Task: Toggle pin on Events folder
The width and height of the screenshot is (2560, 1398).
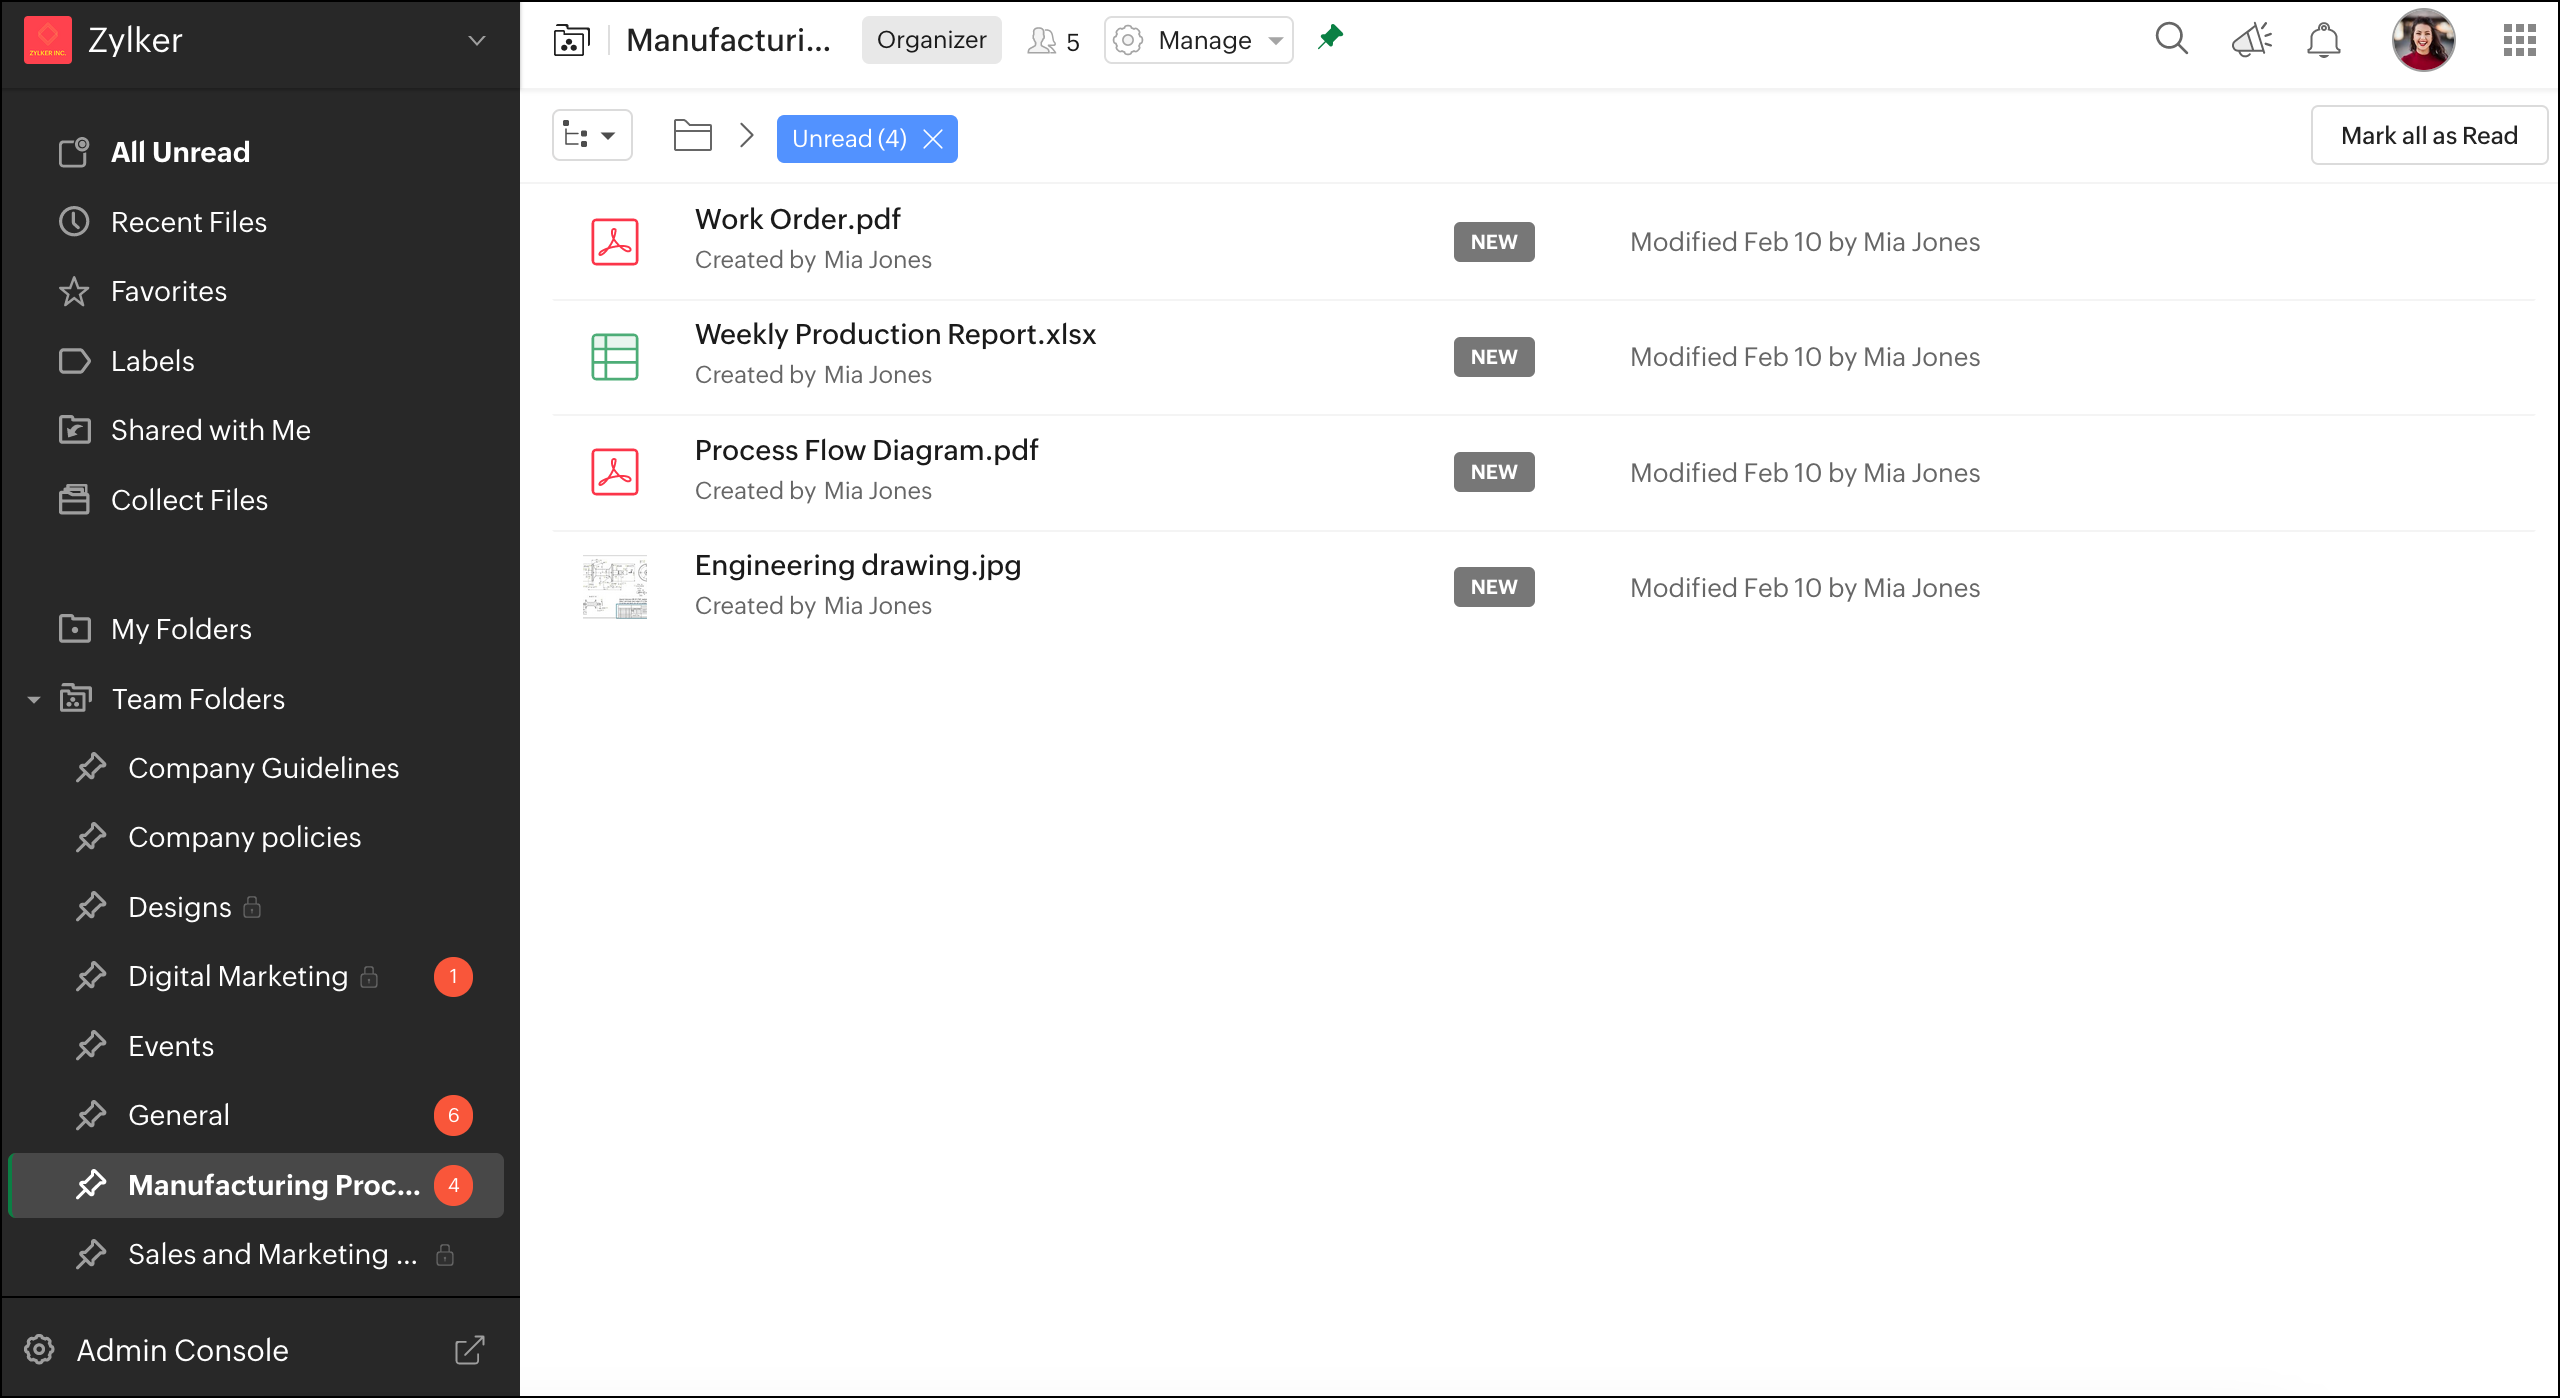Action: [91, 1046]
